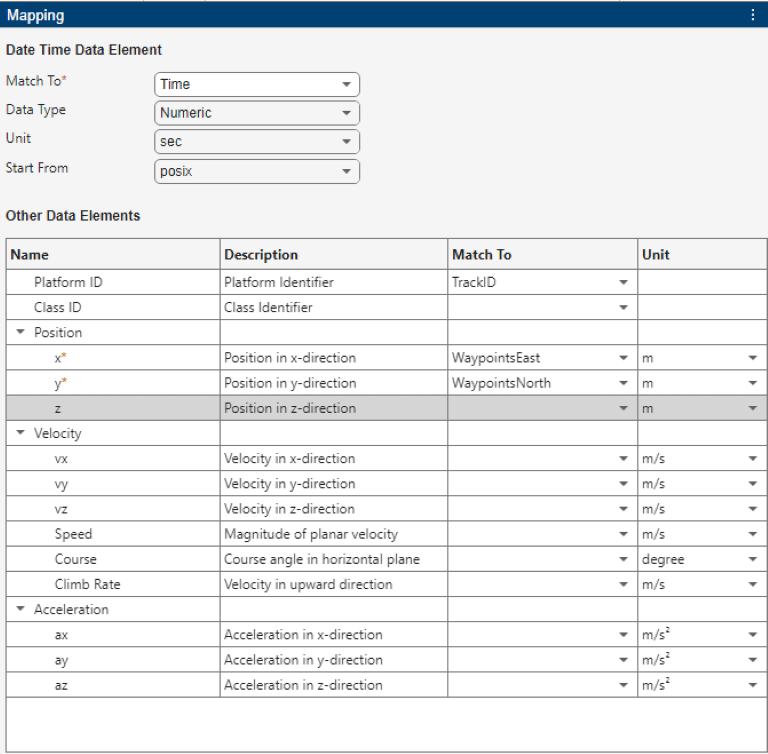Collapse the Acceleration tree group
The width and height of the screenshot is (768, 754).
[20, 609]
